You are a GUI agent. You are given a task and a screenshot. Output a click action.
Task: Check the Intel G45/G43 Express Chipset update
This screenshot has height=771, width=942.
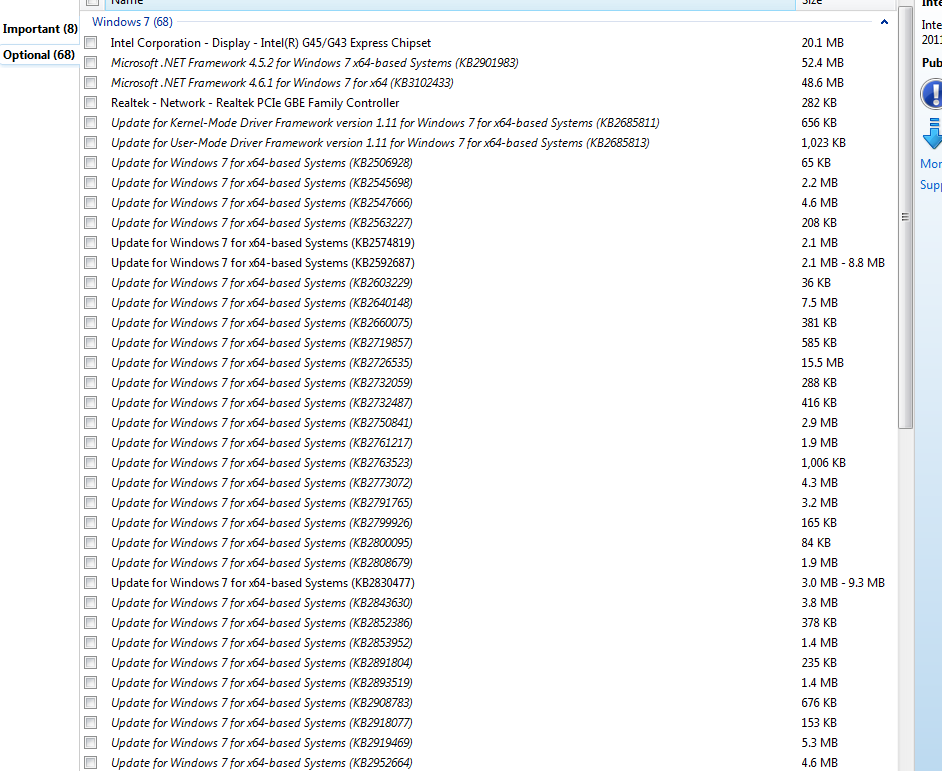coord(92,43)
